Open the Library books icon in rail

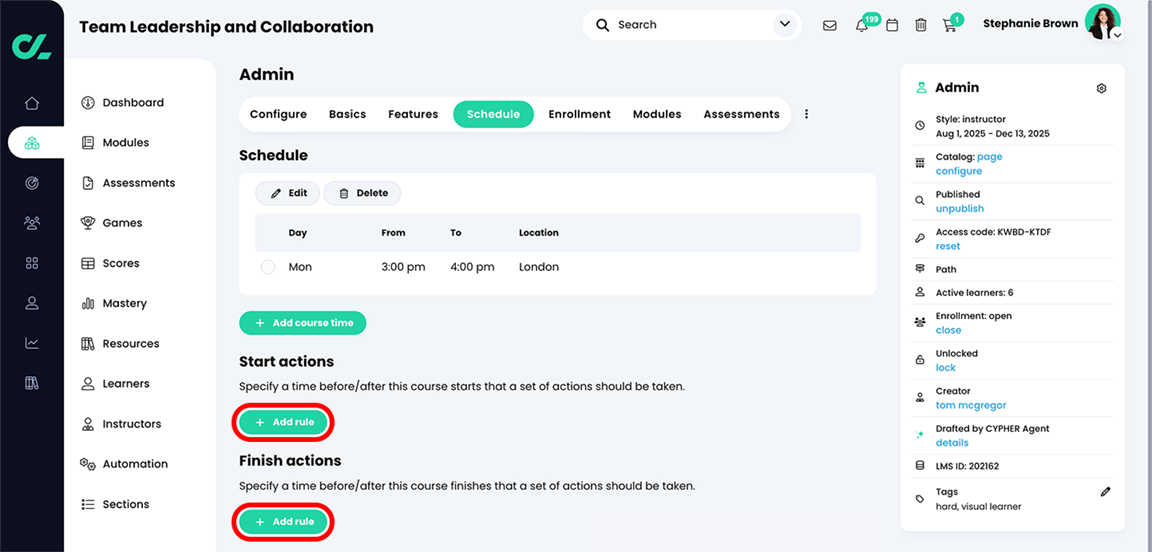pos(32,383)
